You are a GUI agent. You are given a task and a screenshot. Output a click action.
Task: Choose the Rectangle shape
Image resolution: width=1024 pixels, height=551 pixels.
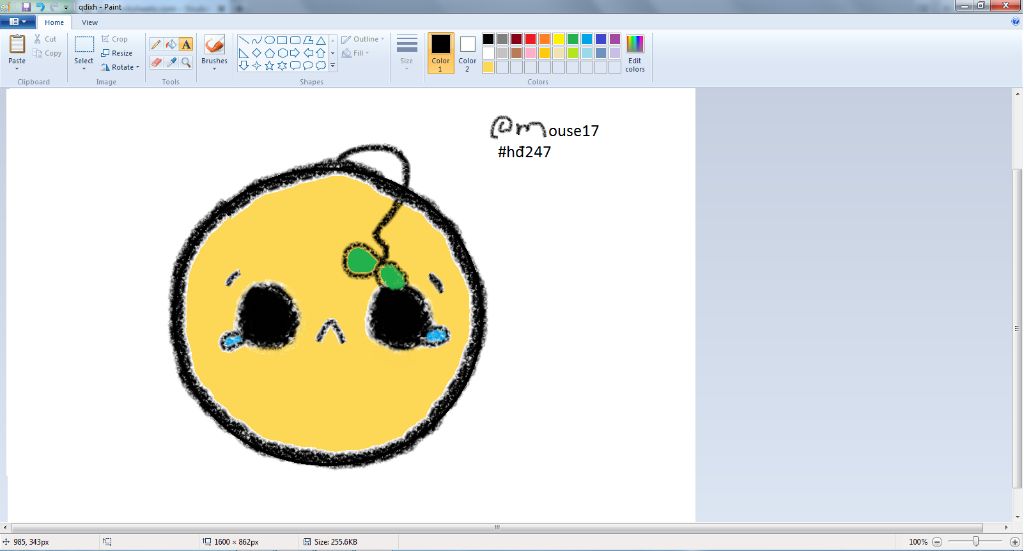[x=282, y=40]
